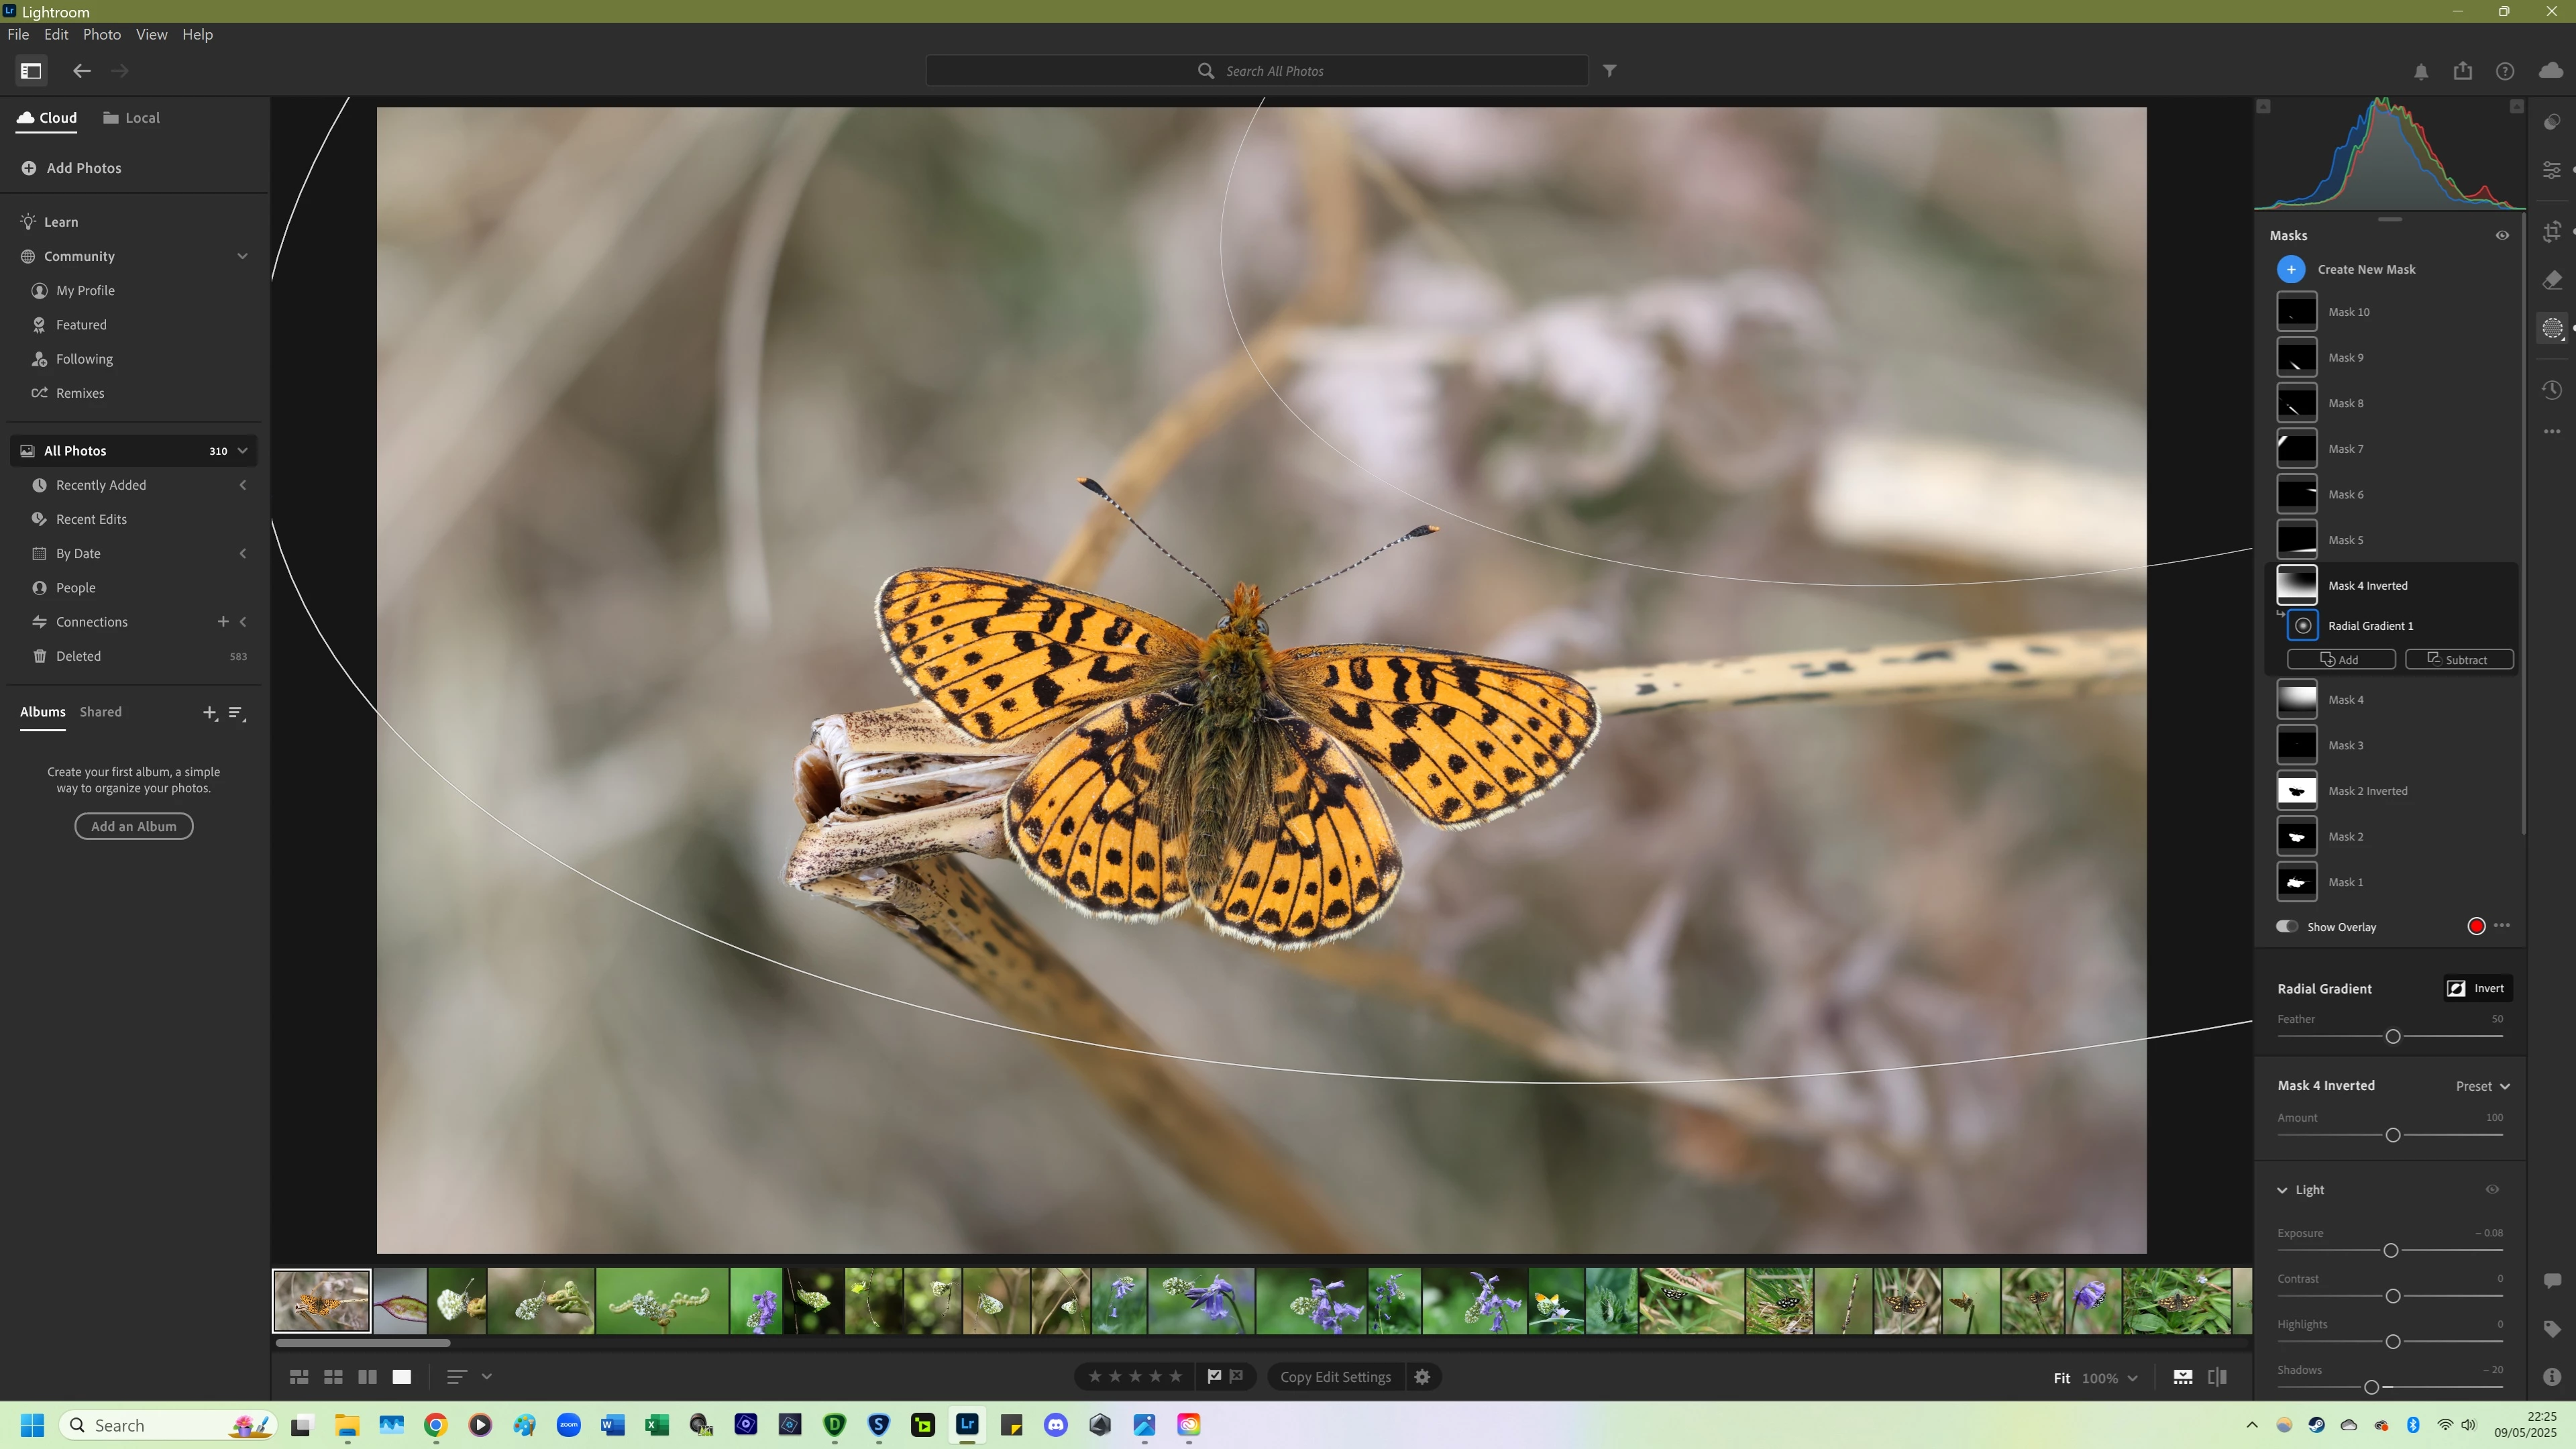Viewport: 2576px width, 1449px height.
Task: Open the Masking tool icon
Action: click(2552, 328)
